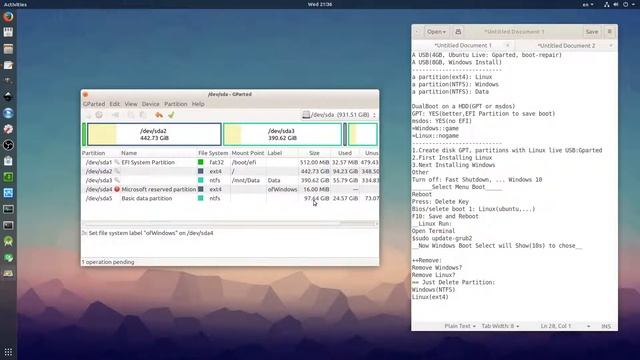640x360 pixels.
Task: Select the /dev/sda1 green block in disk map
Action: pyautogui.click(x=84, y=134)
